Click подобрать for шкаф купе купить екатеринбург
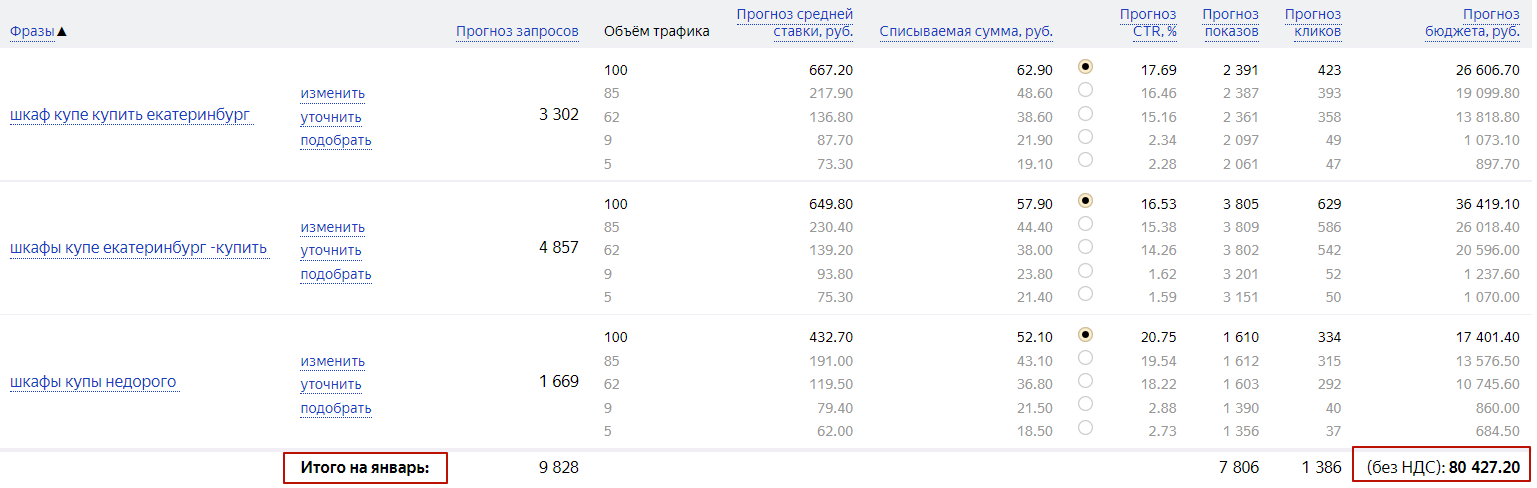Screen dimensions: 1537x488 [336, 140]
